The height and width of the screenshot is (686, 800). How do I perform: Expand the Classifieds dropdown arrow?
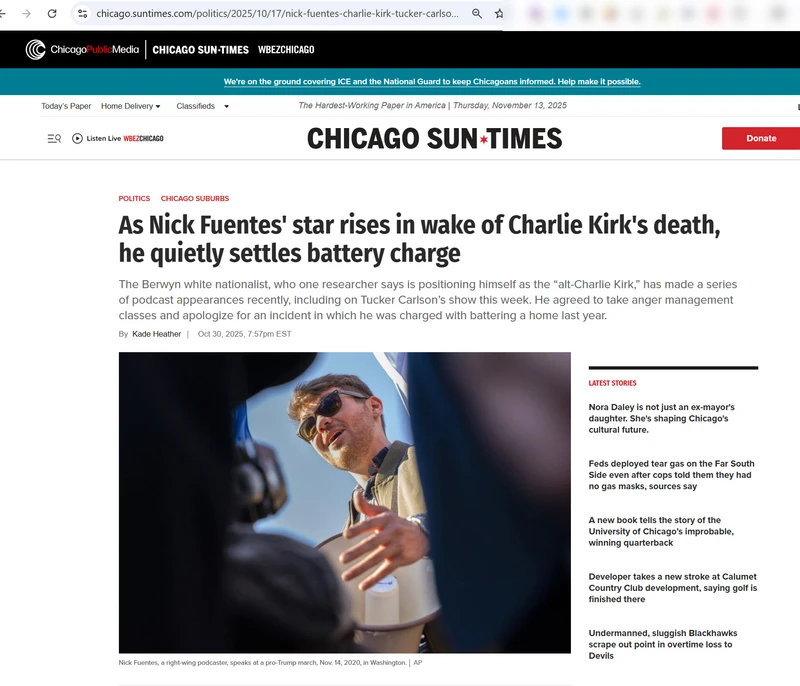pyautogui.click(x=227, y=106)
